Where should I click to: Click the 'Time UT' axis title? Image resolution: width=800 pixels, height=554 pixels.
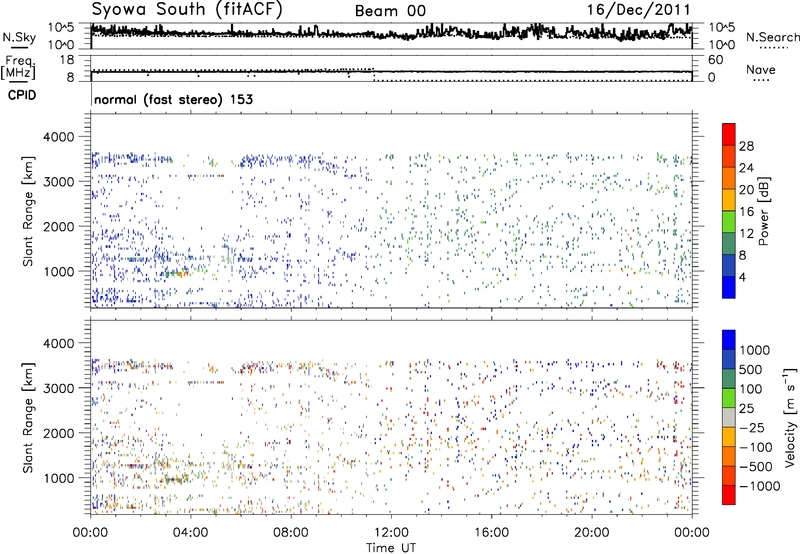[391, 548]
